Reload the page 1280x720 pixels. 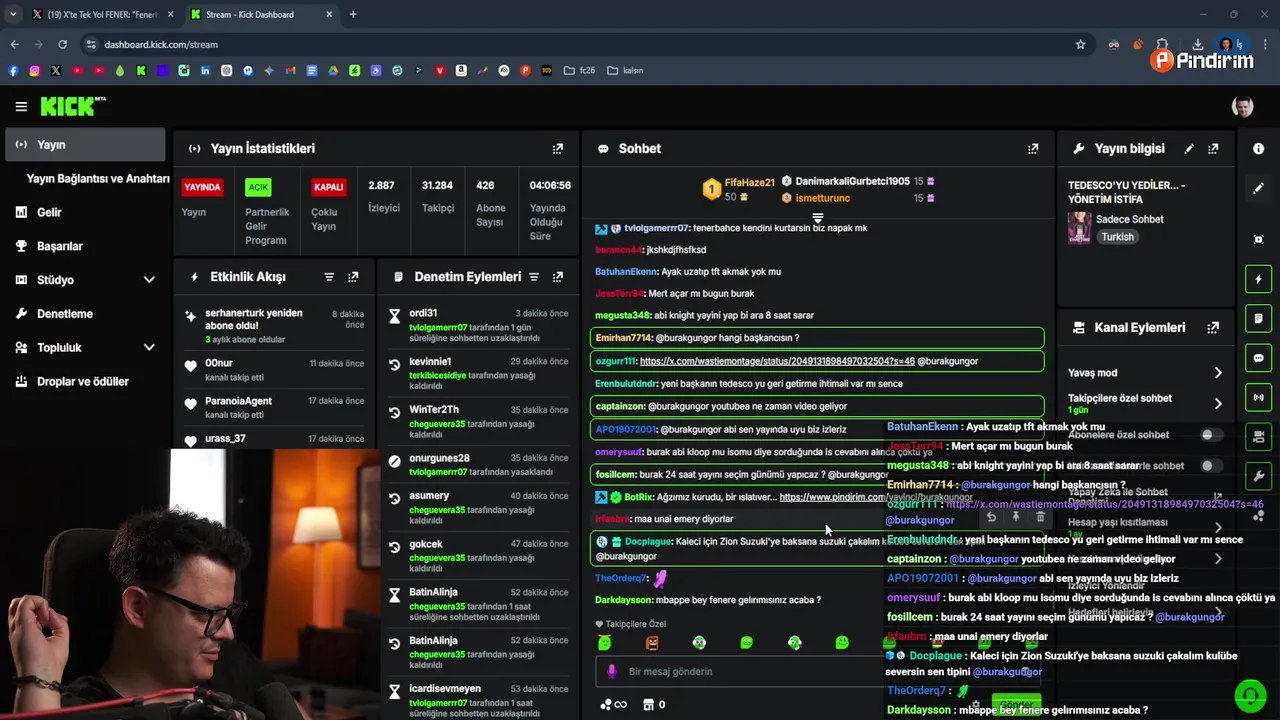click(x=62, y=44)
